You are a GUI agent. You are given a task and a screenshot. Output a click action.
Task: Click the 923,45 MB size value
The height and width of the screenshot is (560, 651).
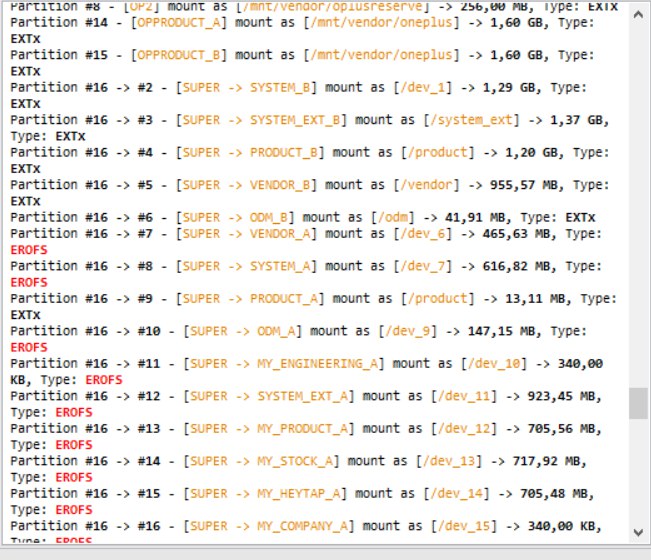[562, 396]
